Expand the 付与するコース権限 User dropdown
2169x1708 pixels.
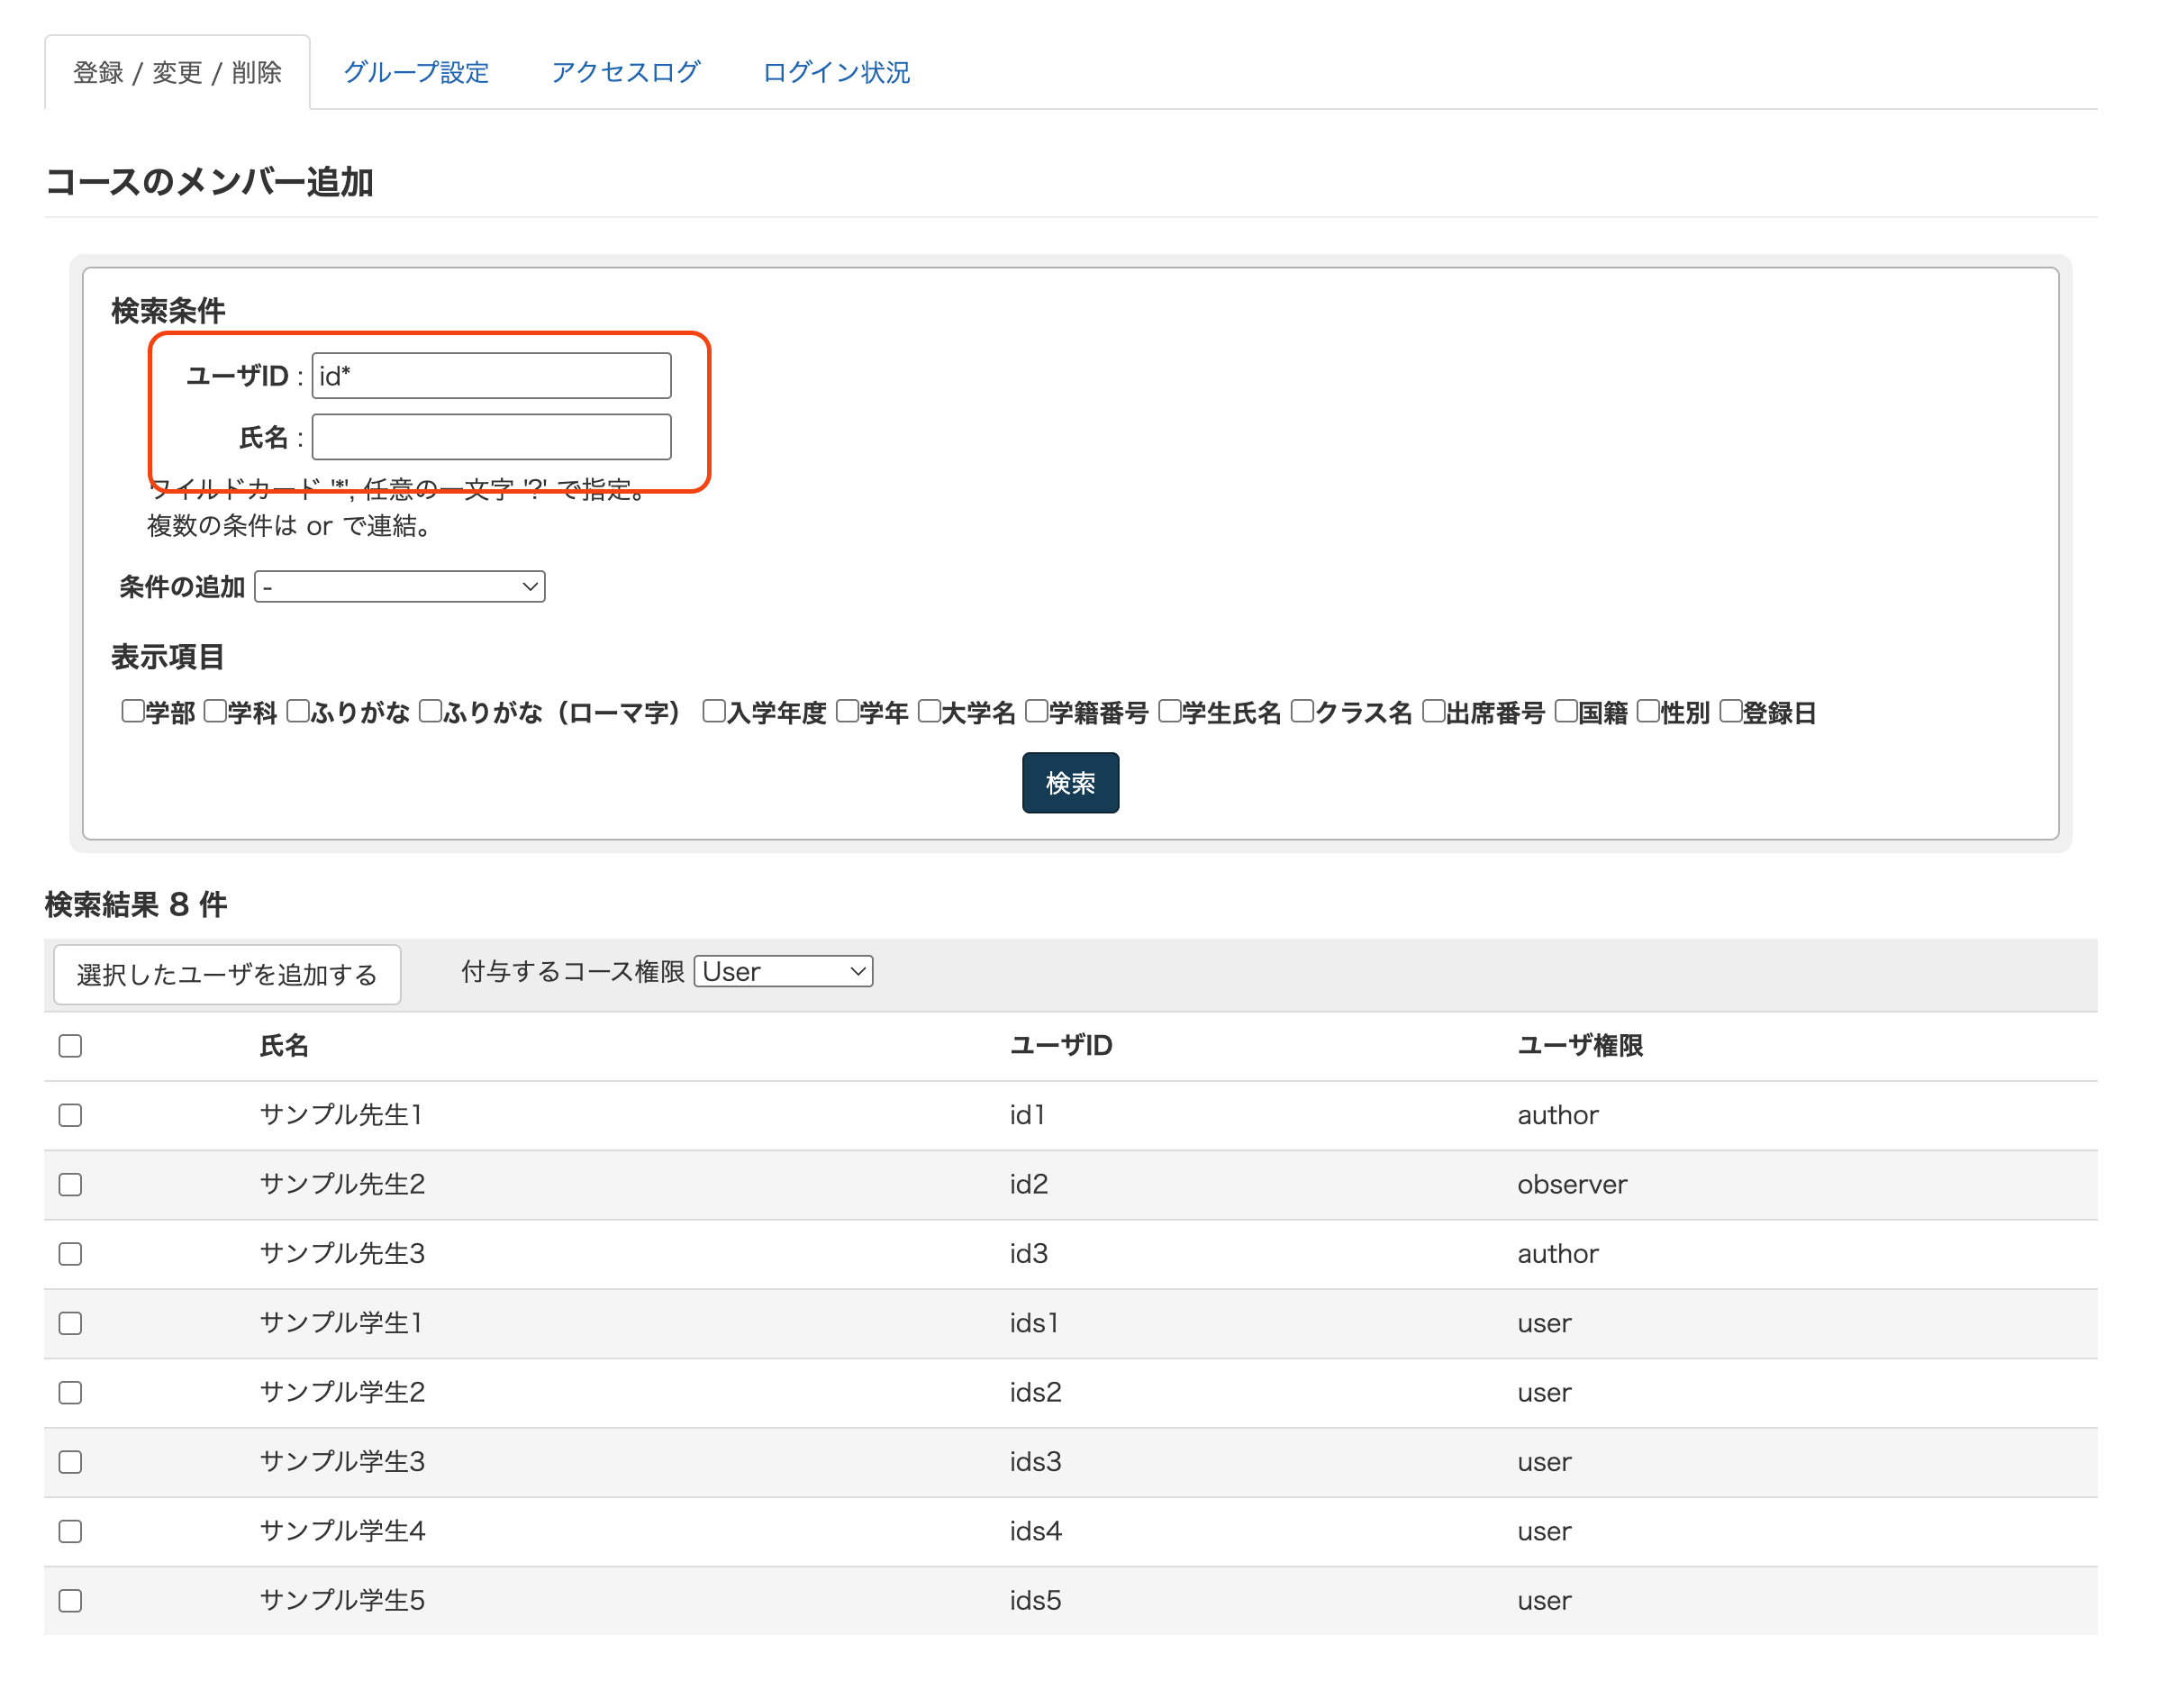point(783,971)
